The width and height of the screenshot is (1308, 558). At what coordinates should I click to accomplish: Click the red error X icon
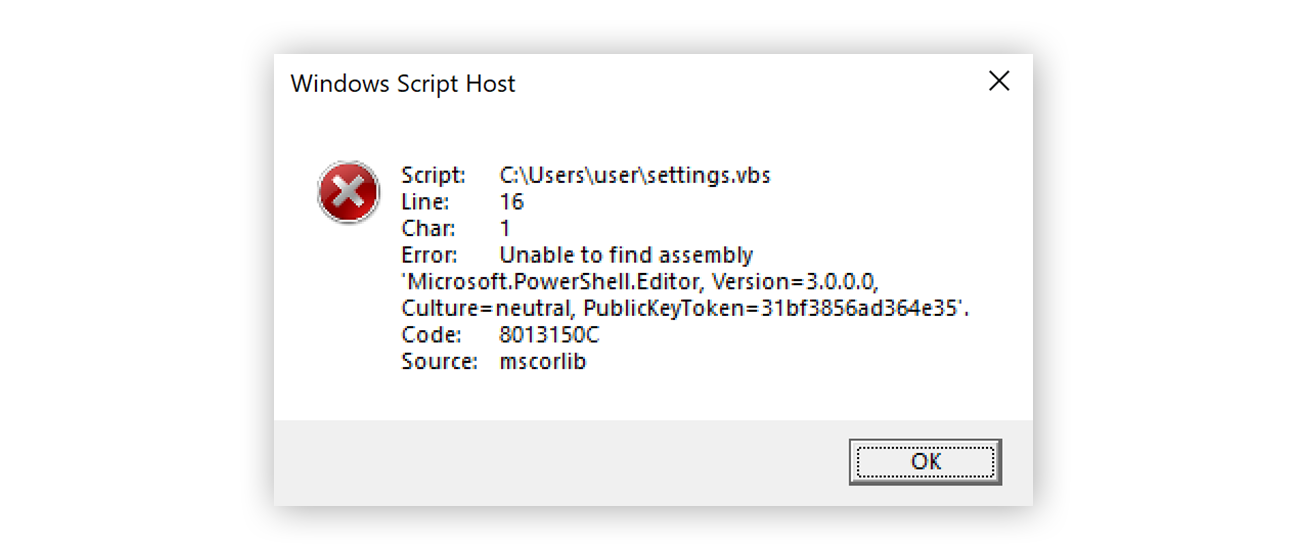pos(348,192)
